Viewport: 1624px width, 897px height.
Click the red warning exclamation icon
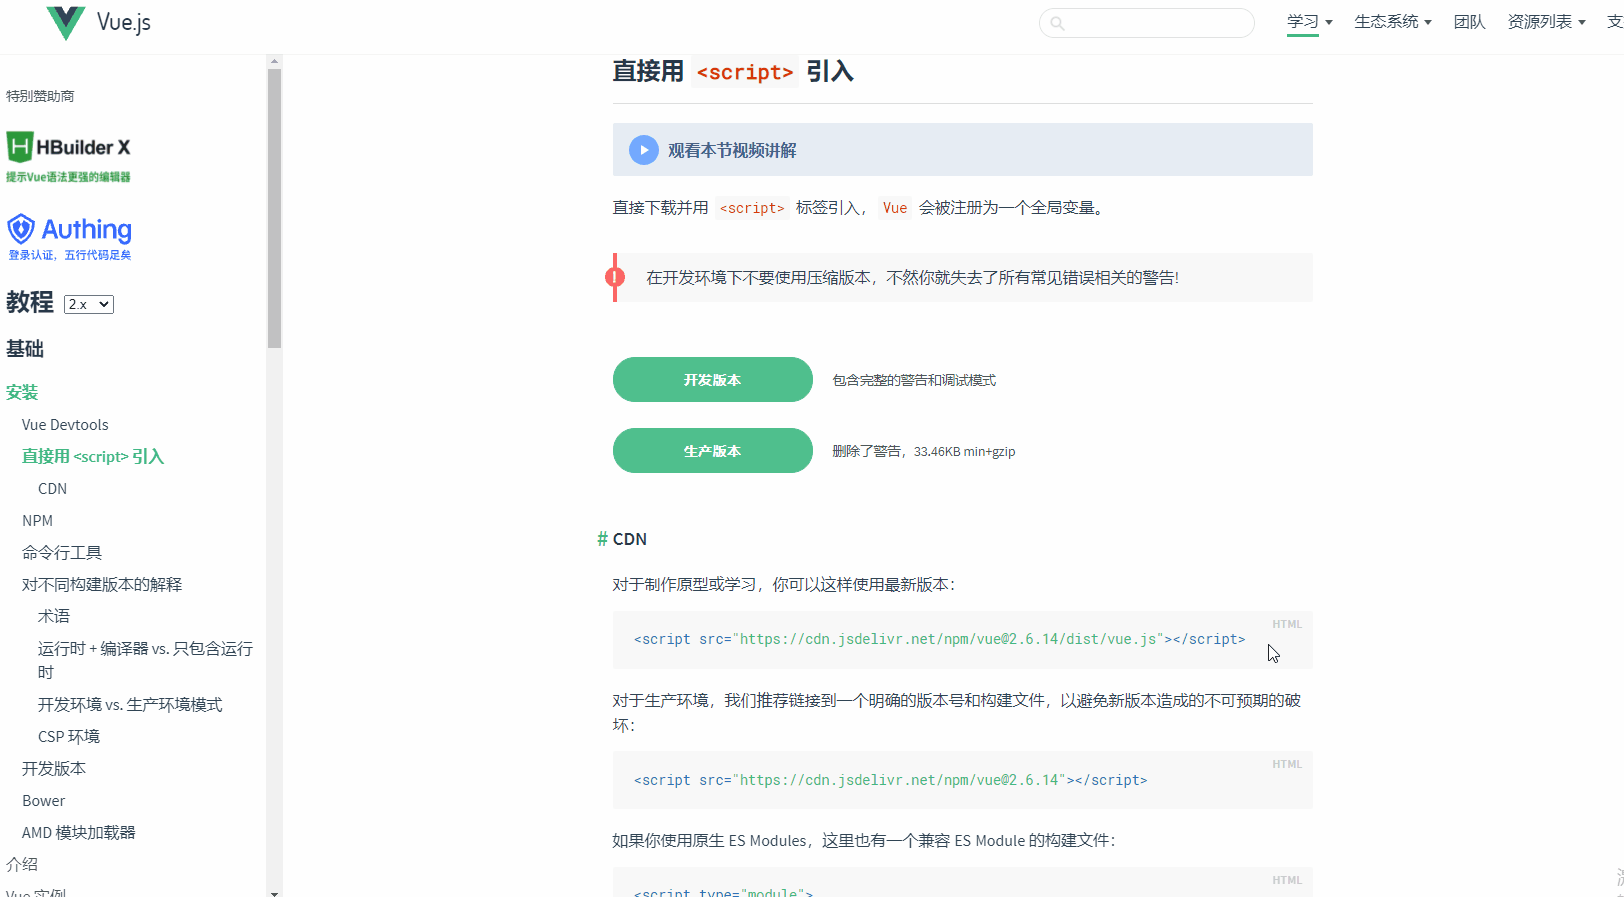[x=615, y=277]
